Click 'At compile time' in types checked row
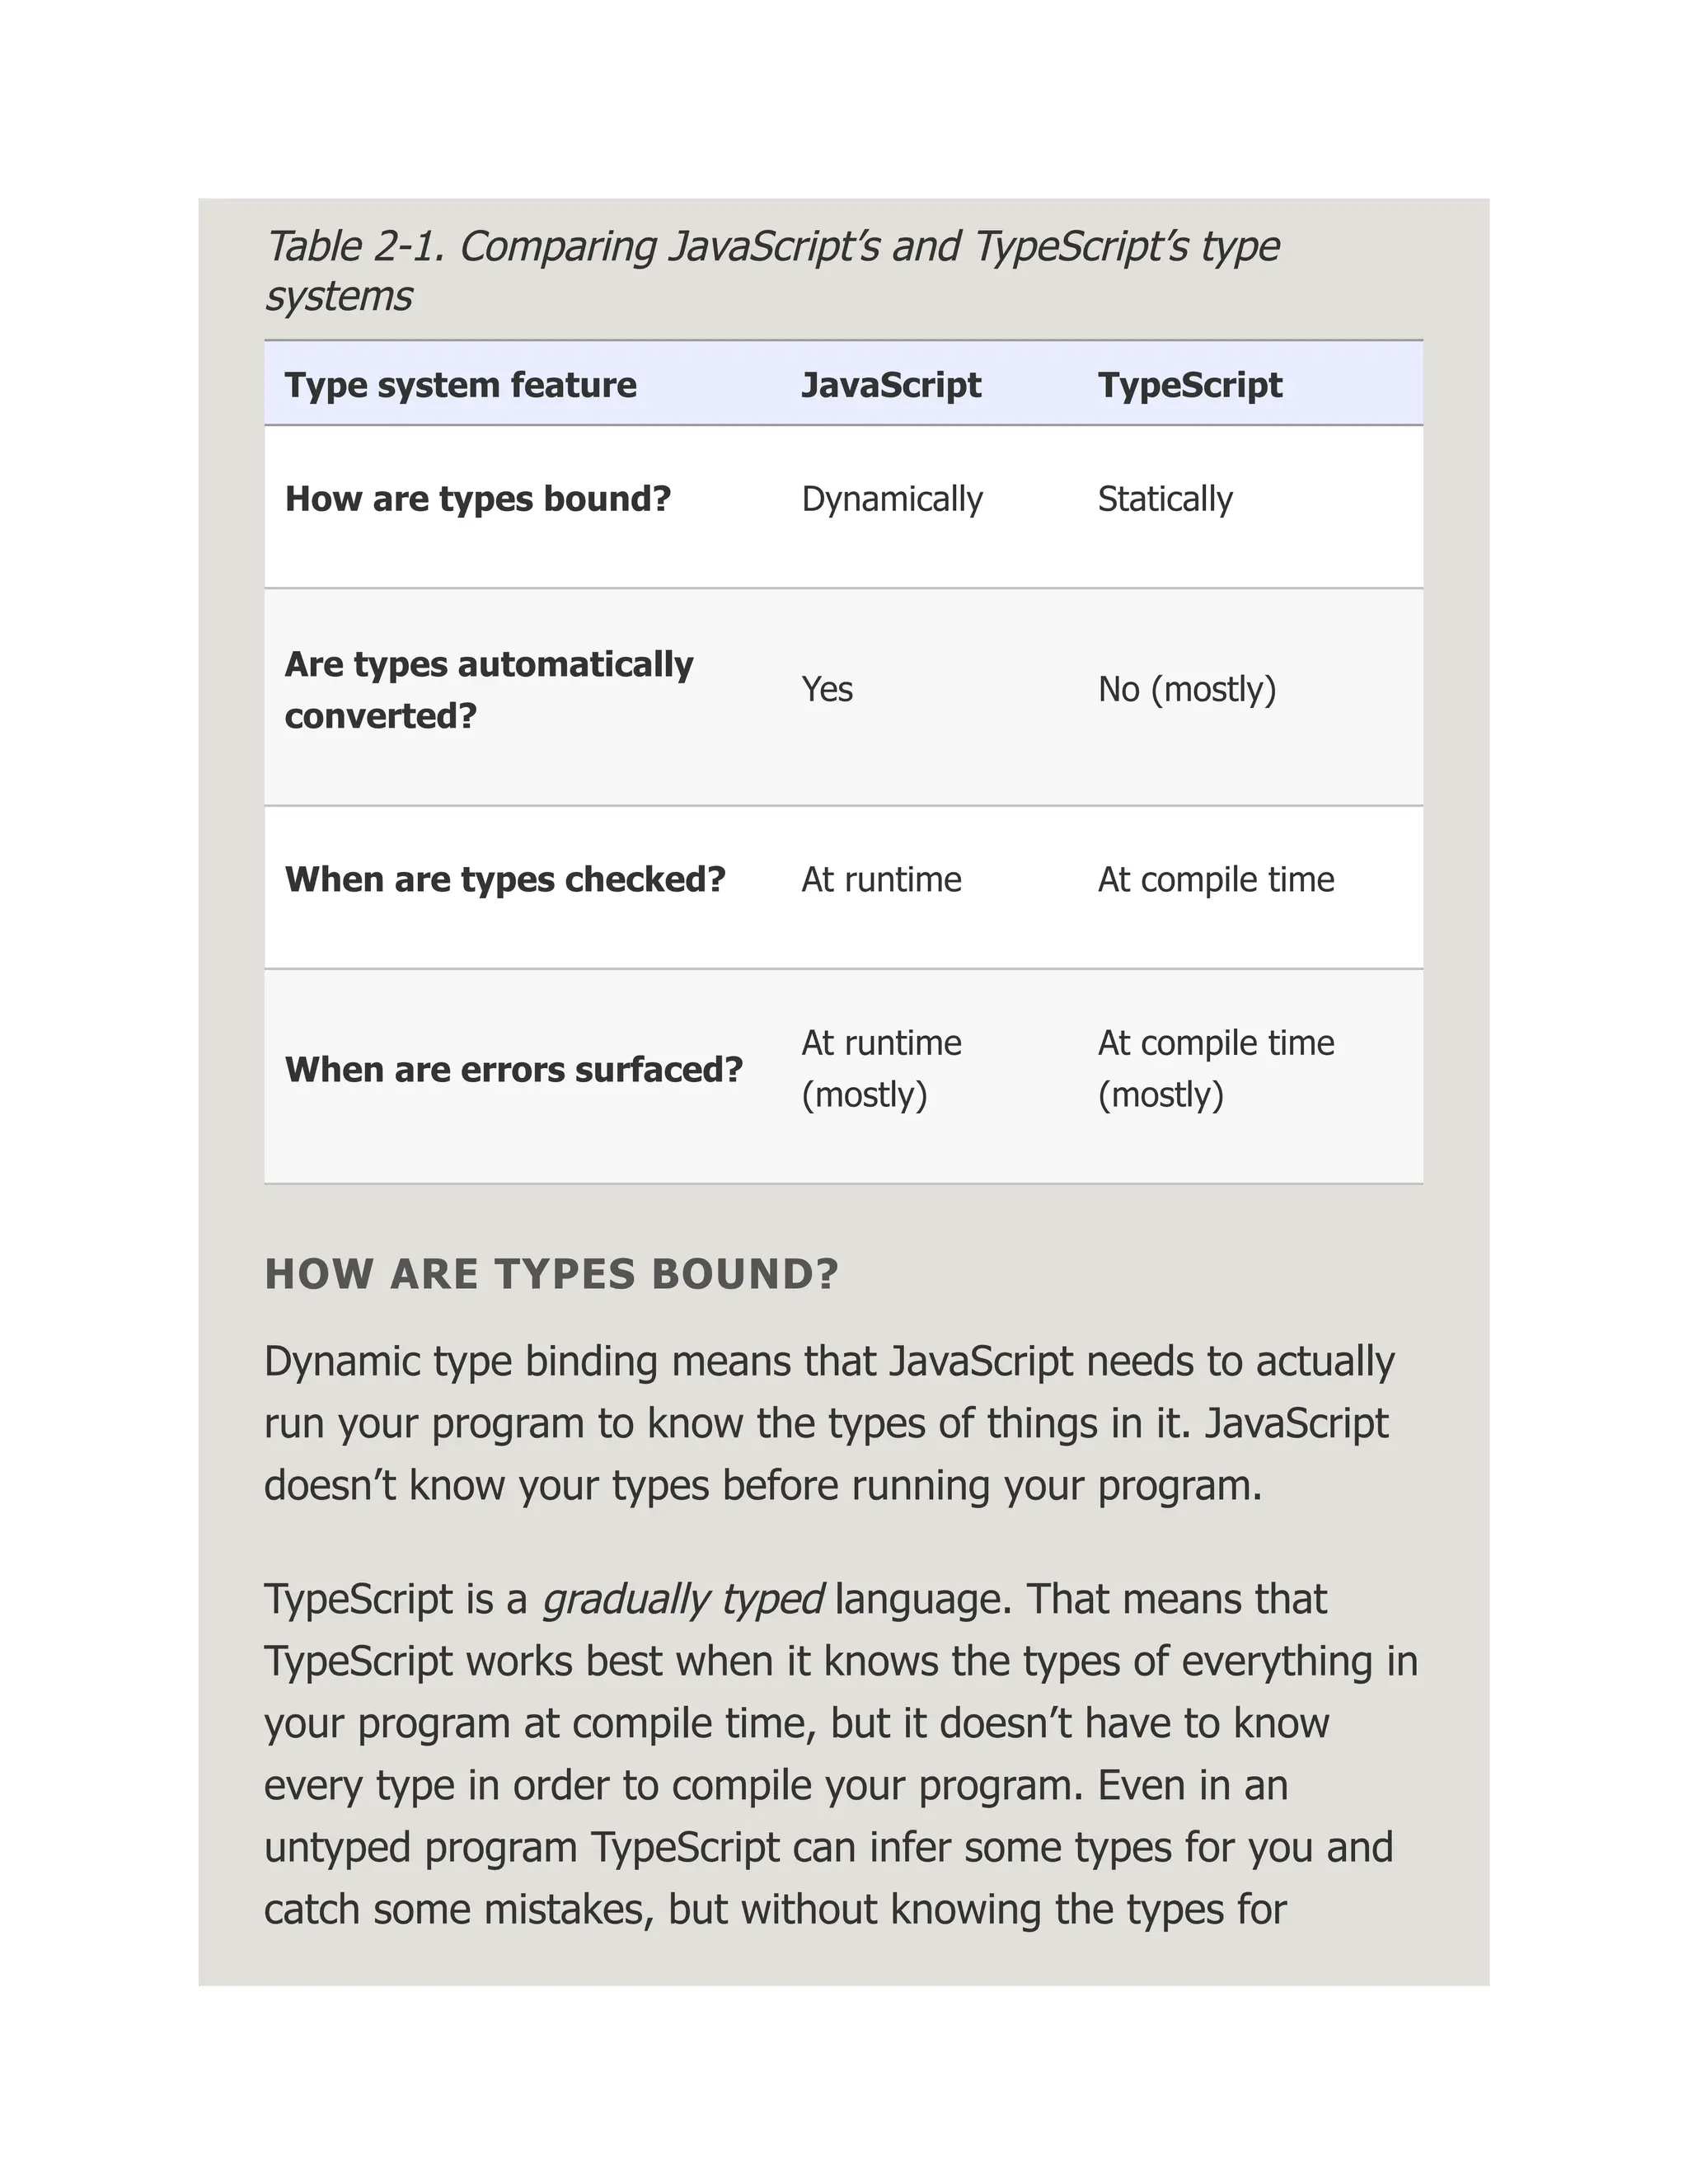This screenshot has width=1688, height=2184. [1215, 880]
